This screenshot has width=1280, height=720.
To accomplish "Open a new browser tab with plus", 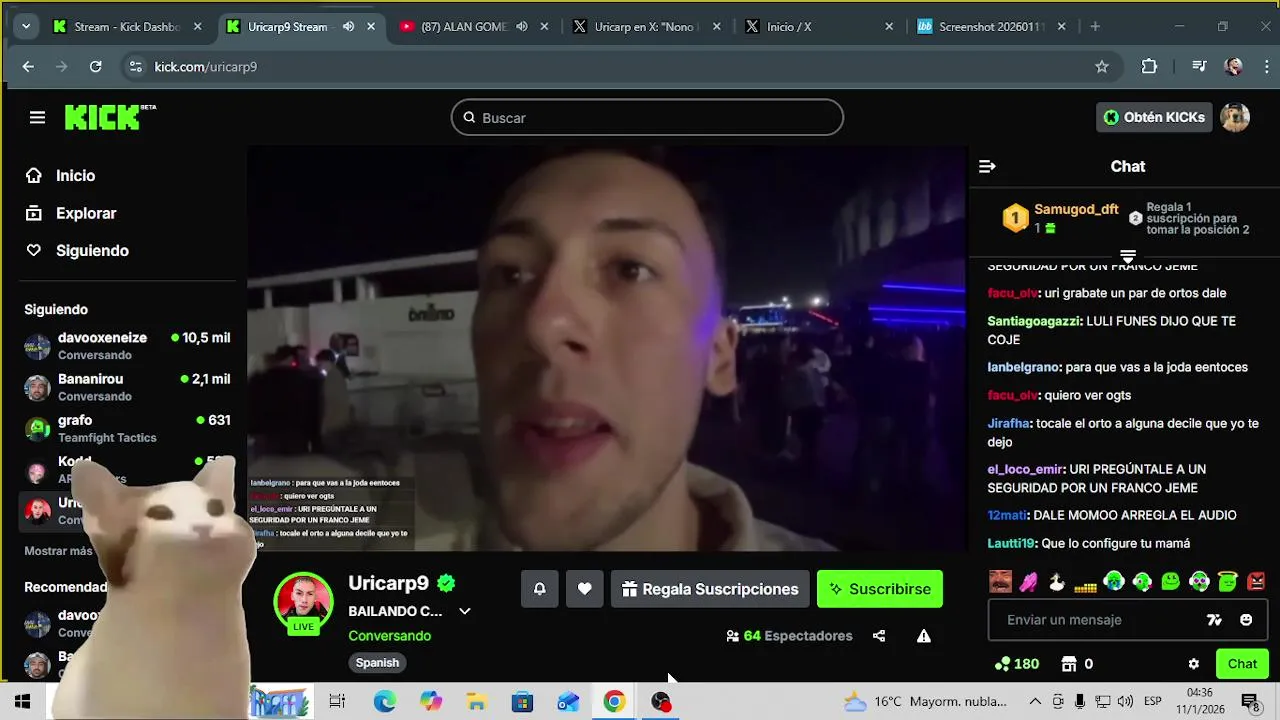I will tap(1095, 27).
